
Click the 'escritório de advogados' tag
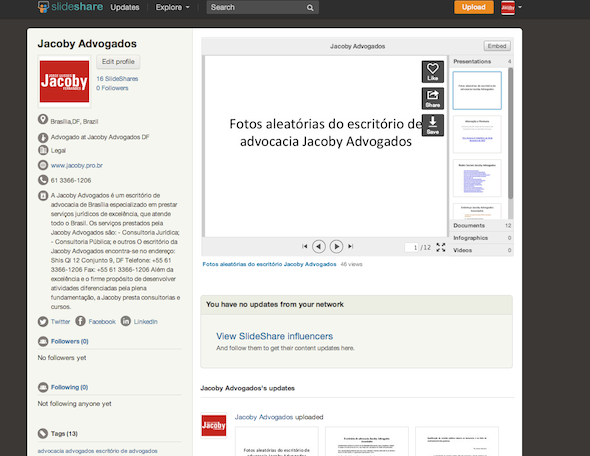tap(126, 451)
